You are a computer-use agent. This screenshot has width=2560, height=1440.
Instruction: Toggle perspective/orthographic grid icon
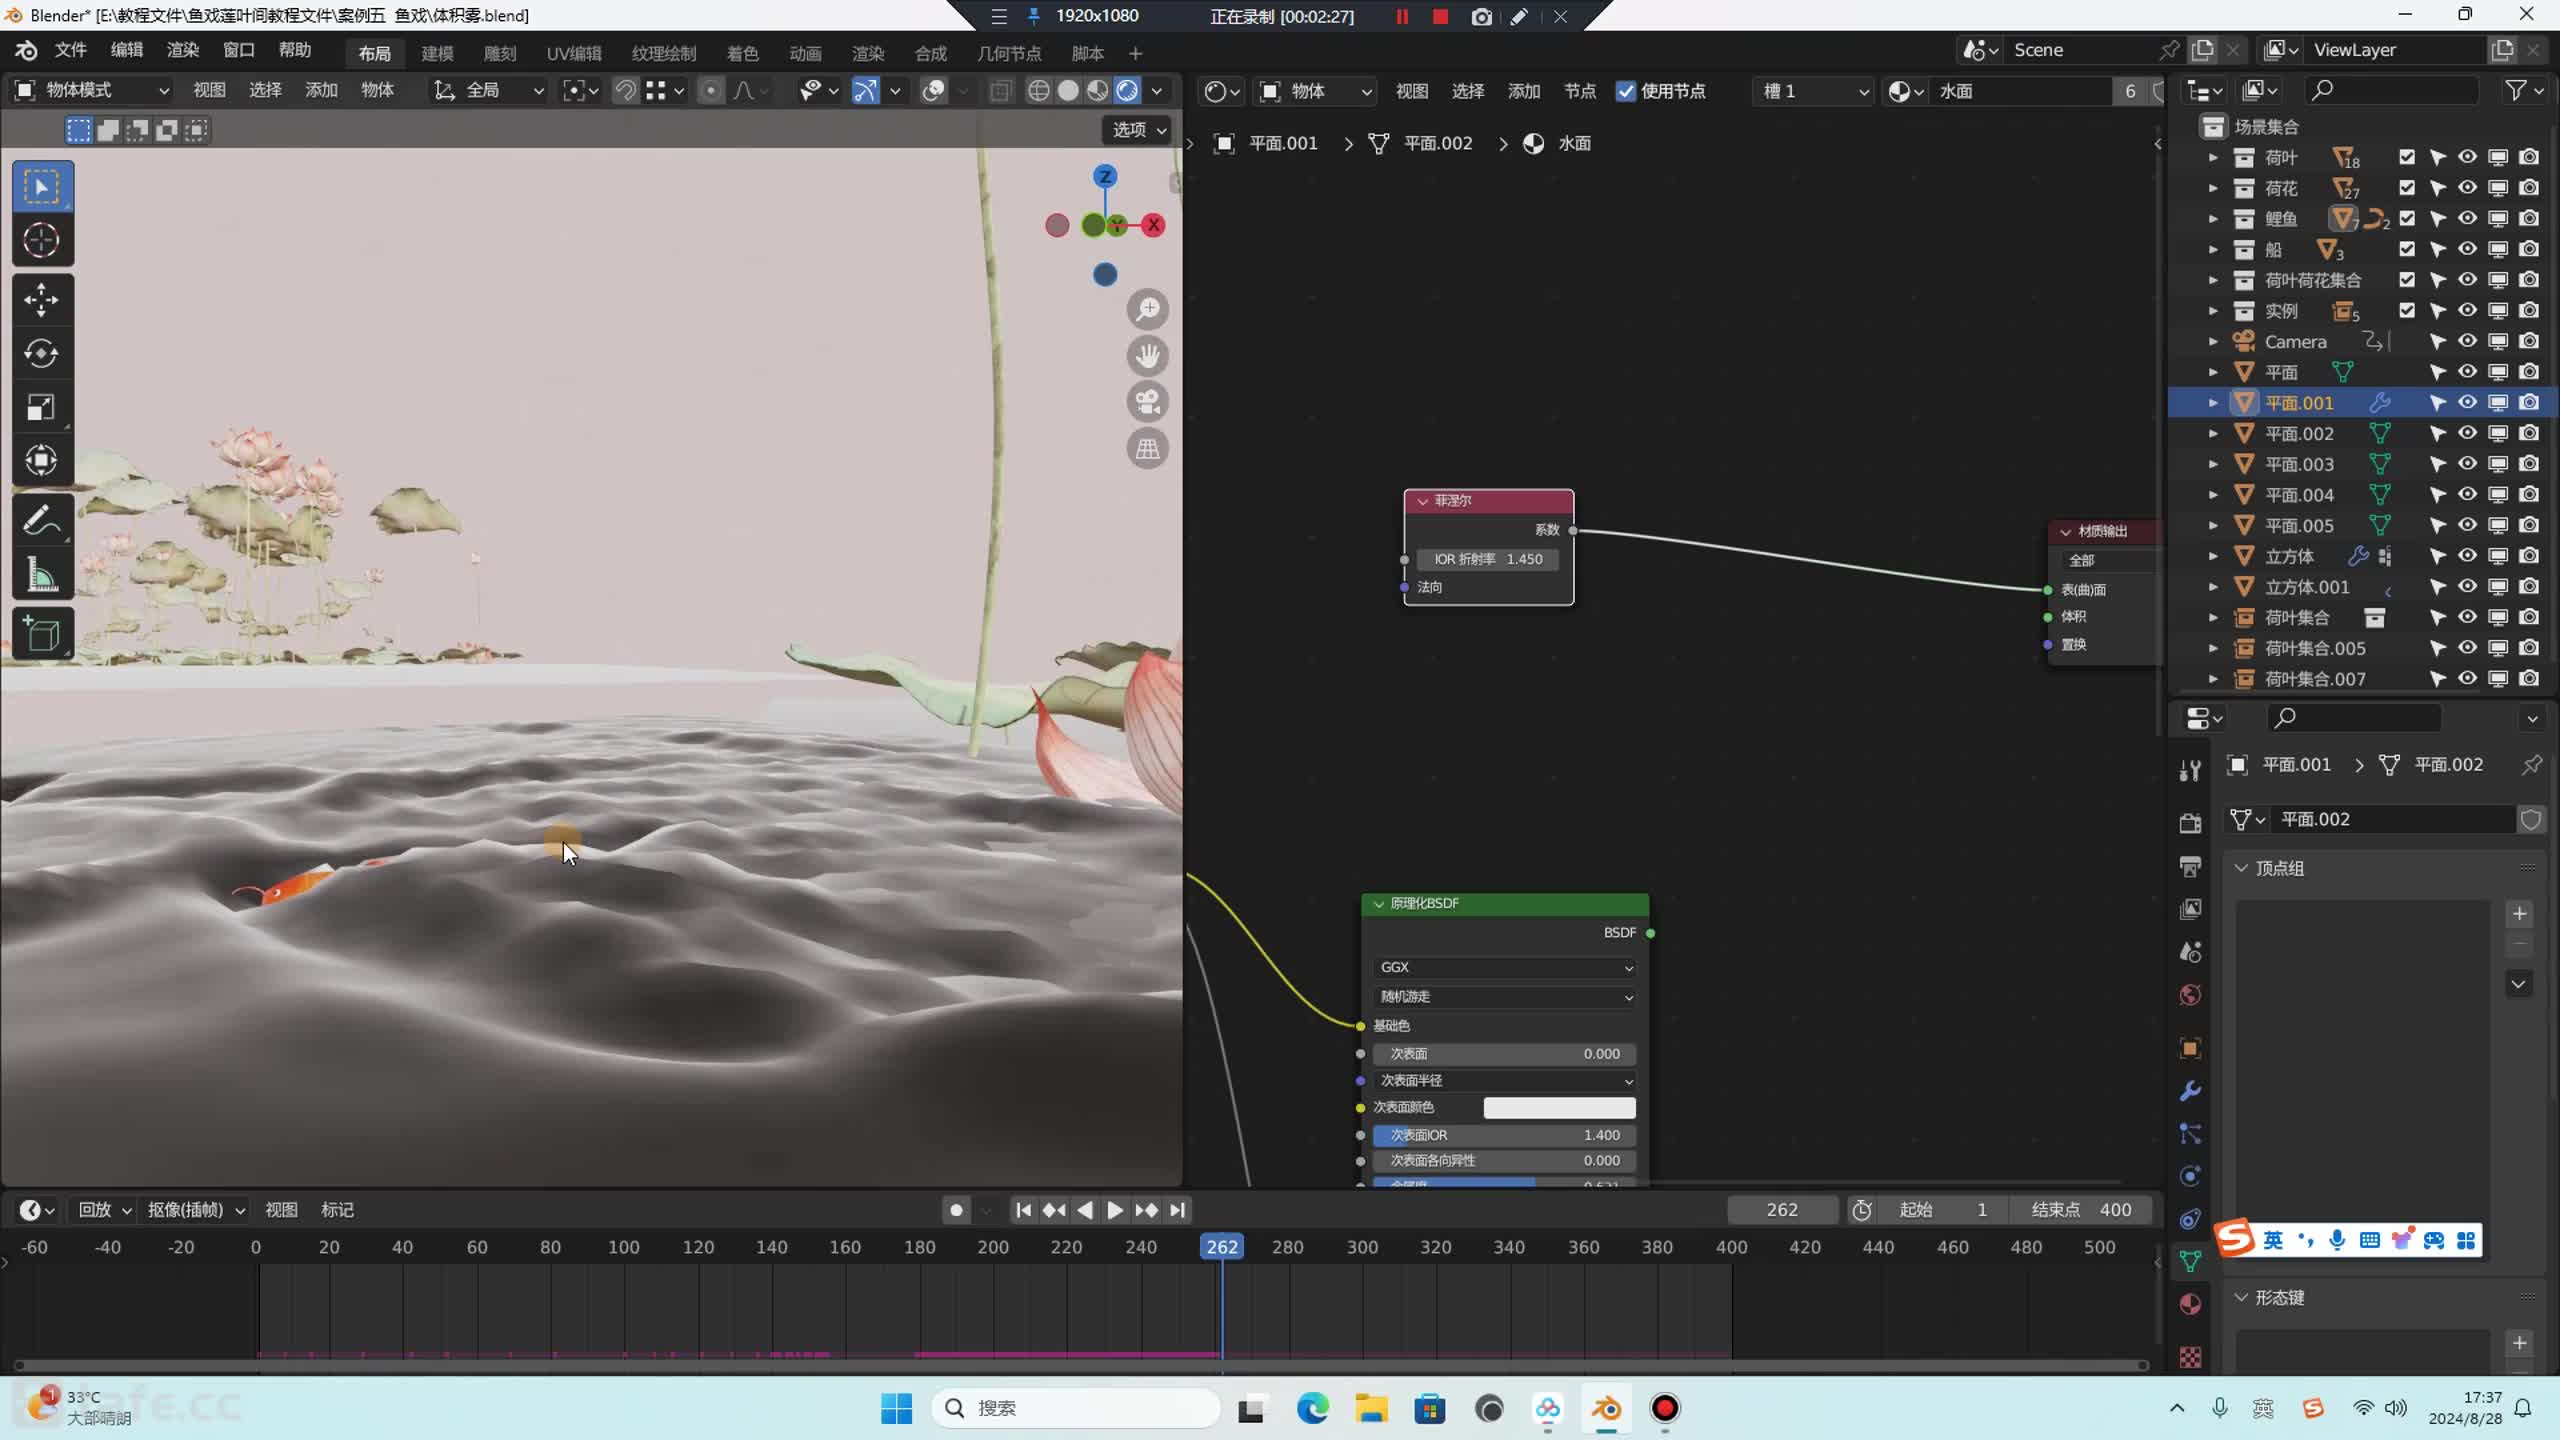[1148, 448]
